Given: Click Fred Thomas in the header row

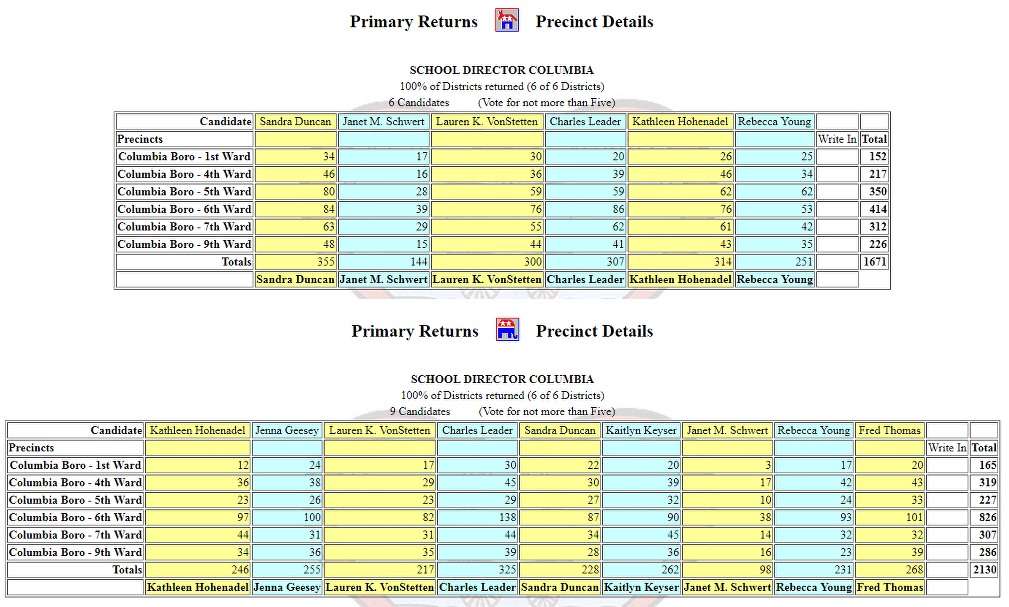Looking at the screenshot, I should (889, 430).
